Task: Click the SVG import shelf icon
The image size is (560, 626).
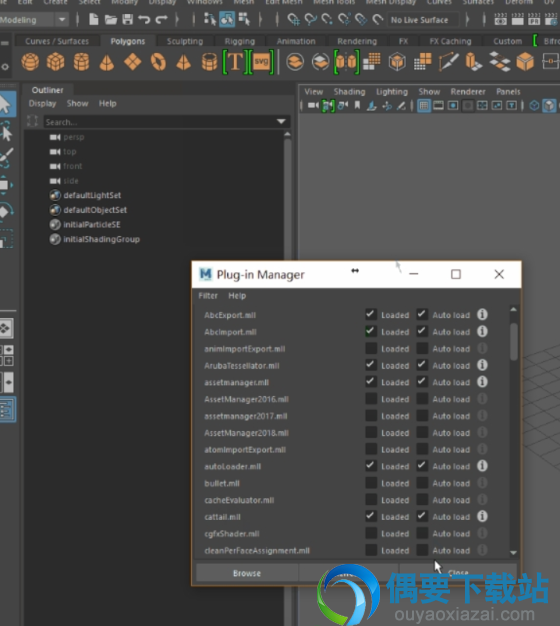Action: (261, 62)
